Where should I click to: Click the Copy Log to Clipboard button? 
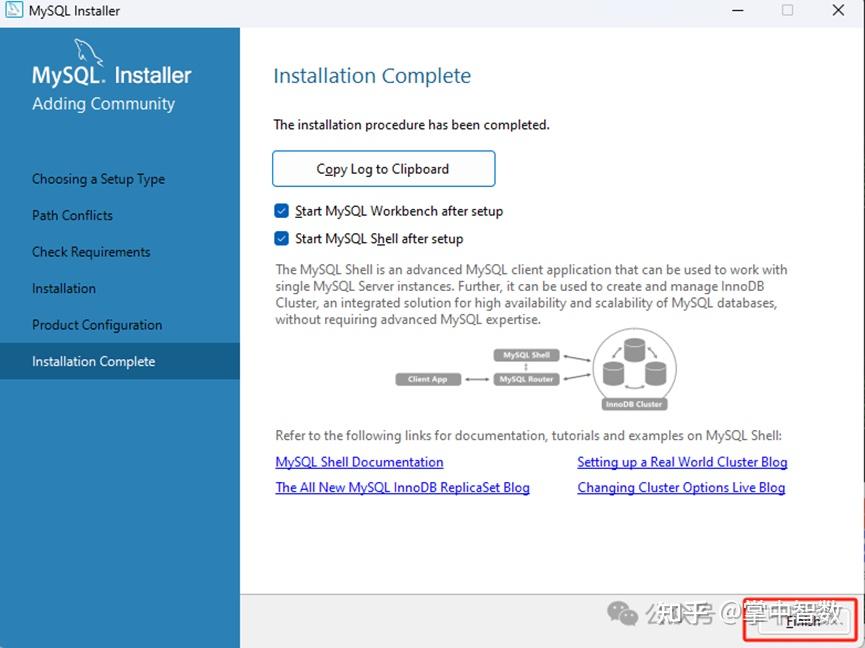click(x=383, y=169)
